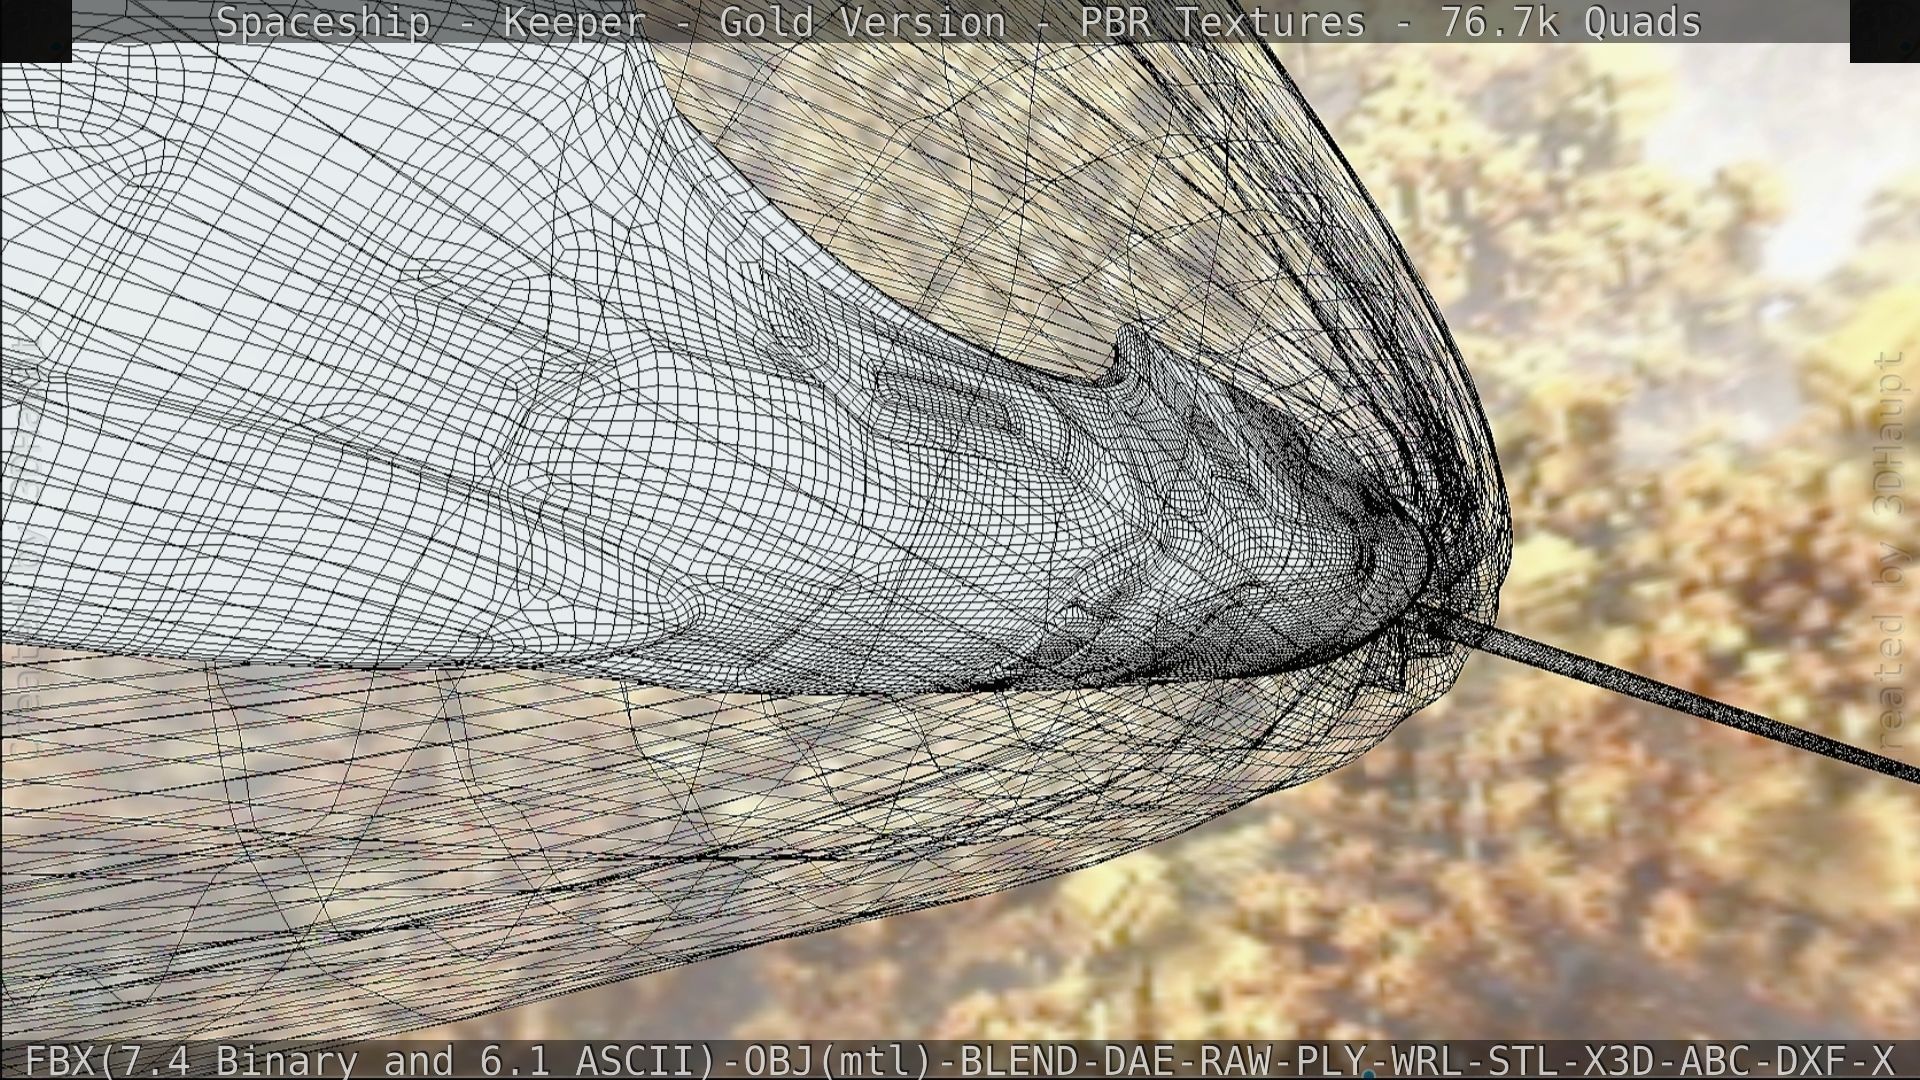Viewport: 1920px width, 1080px height.
Task: Click the black square in top-left corner
Action: click(x=35, y=30)
